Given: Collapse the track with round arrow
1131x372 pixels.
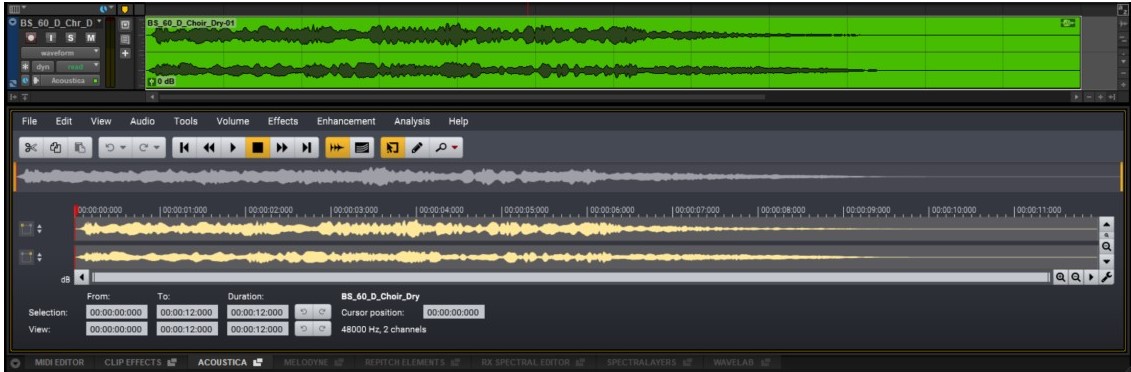Looking at the screenshot, I should [12, 22].
